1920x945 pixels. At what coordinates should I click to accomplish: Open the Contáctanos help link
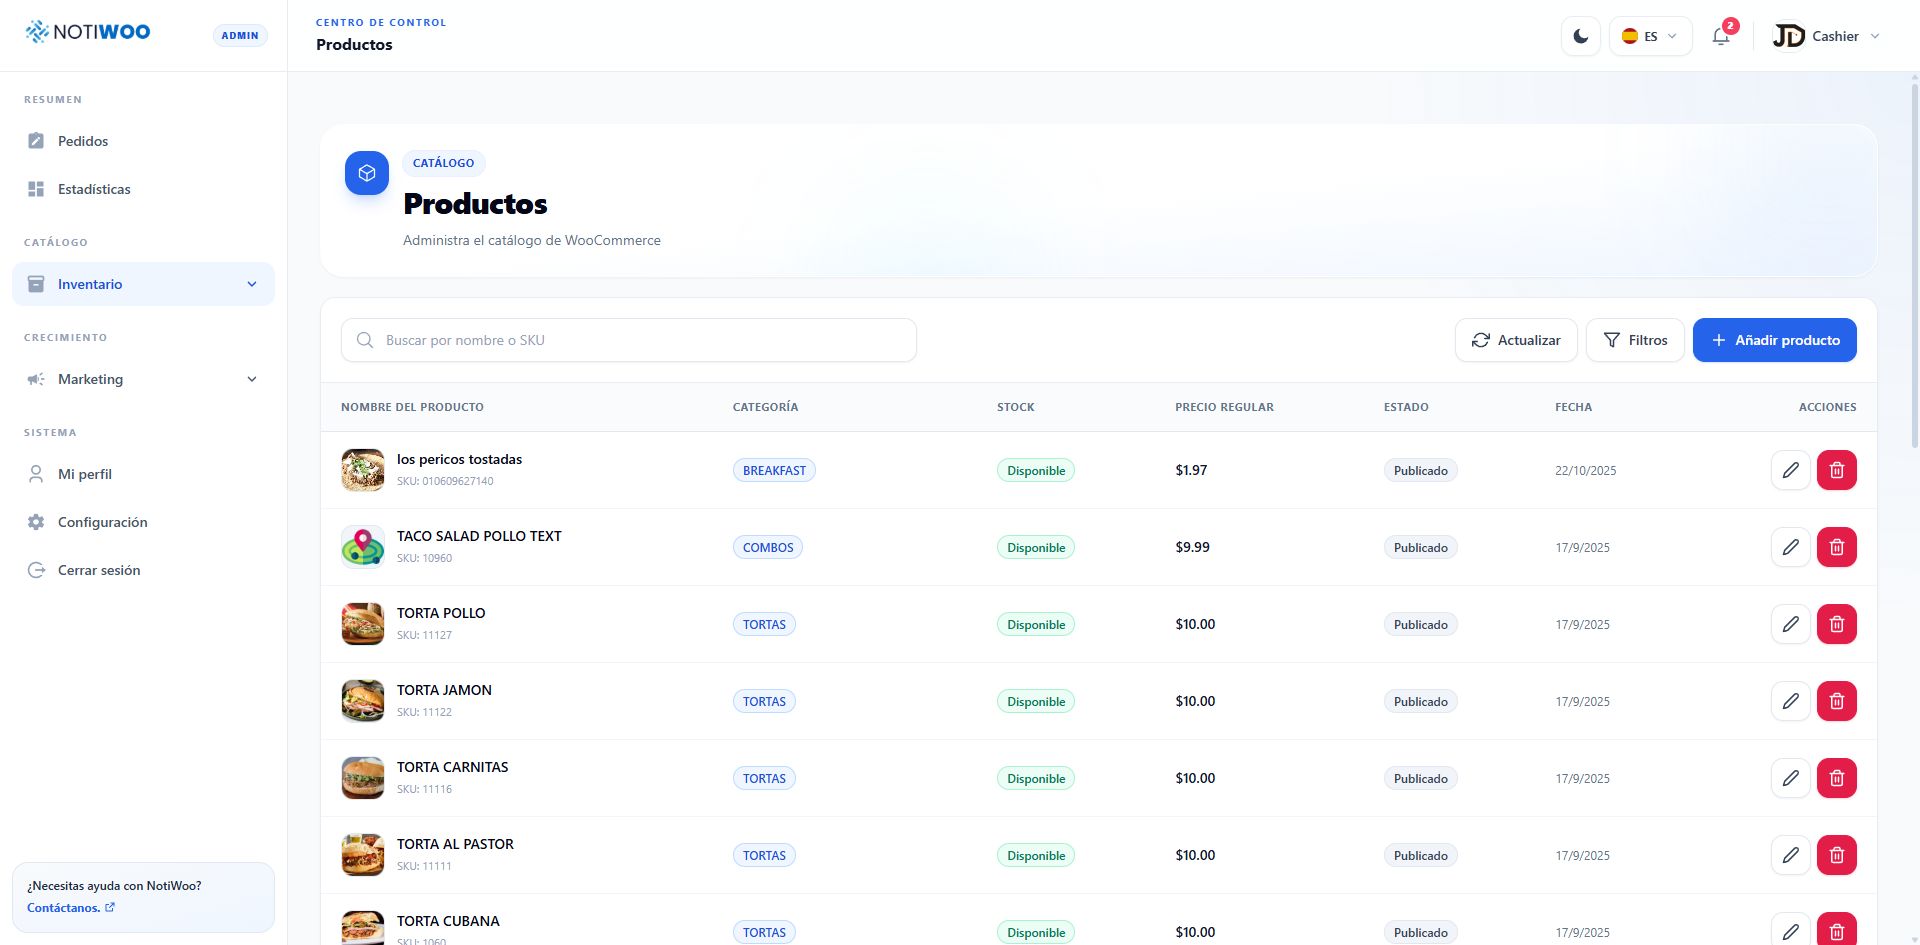tap(71, 908)
